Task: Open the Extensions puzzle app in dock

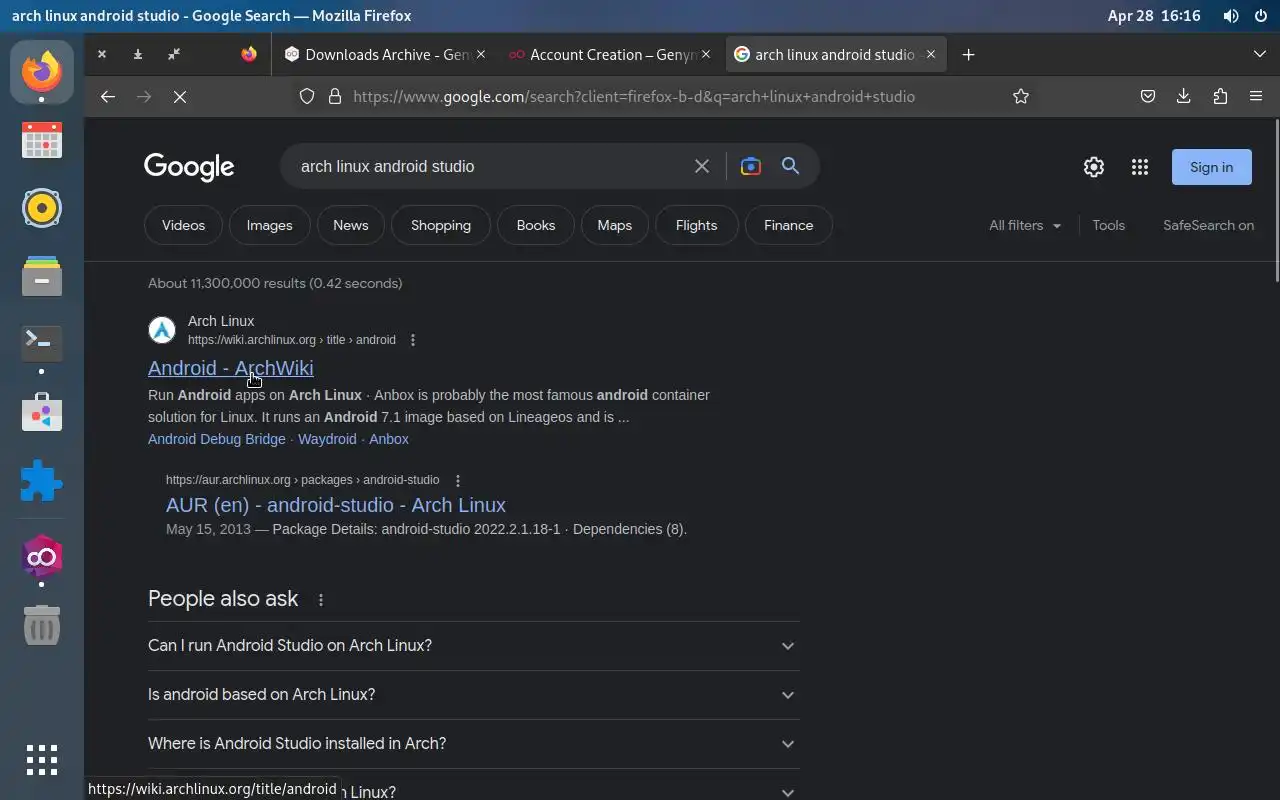Action: click(x=42, y=481)
